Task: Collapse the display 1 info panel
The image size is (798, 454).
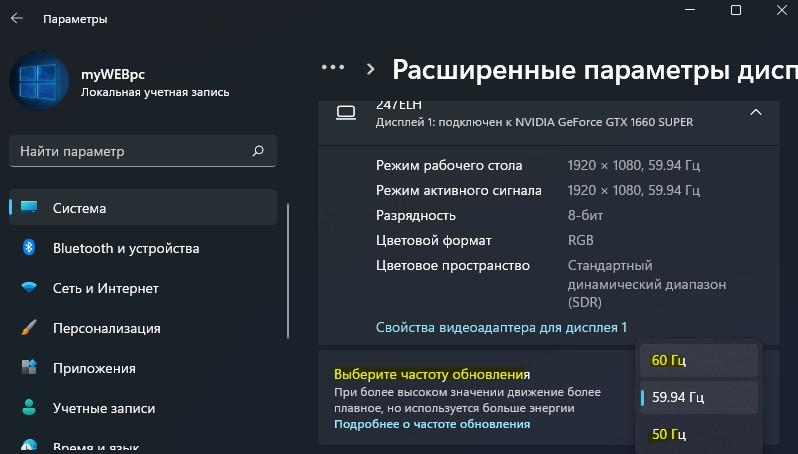Action: pyautogui.click(x=756, y=112)
